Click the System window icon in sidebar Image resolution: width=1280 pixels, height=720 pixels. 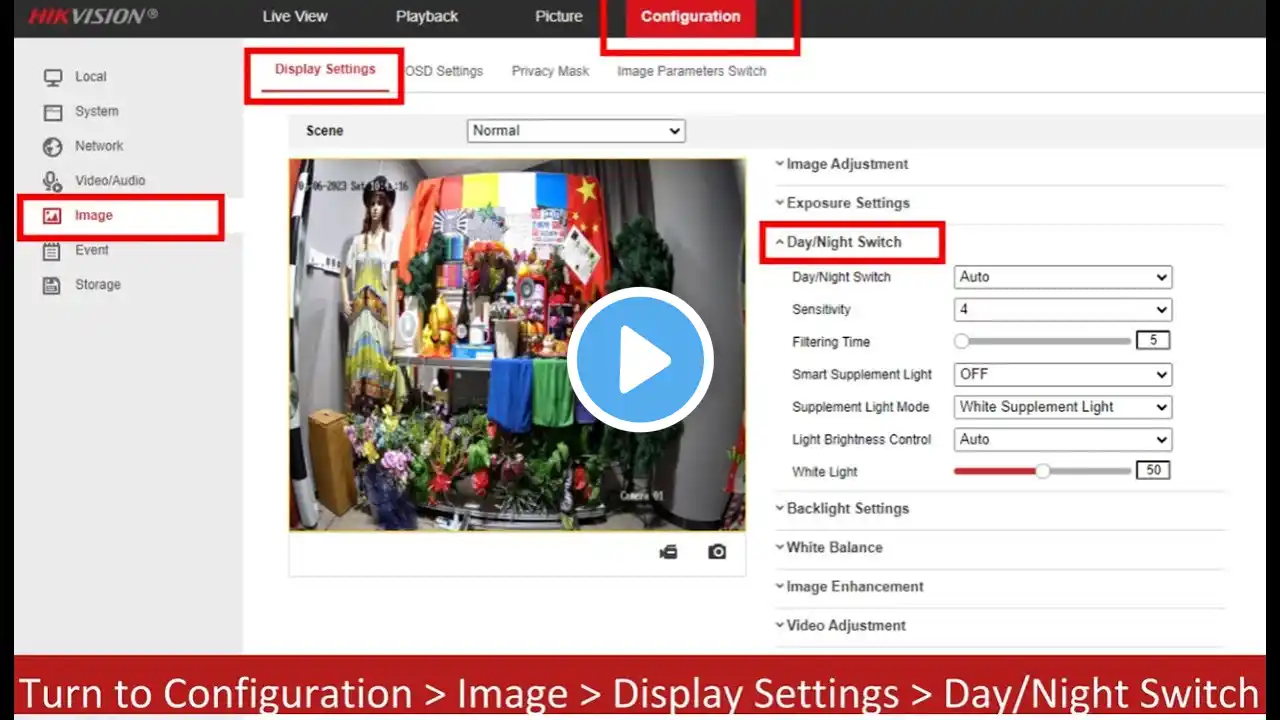[x=53, y=112]
